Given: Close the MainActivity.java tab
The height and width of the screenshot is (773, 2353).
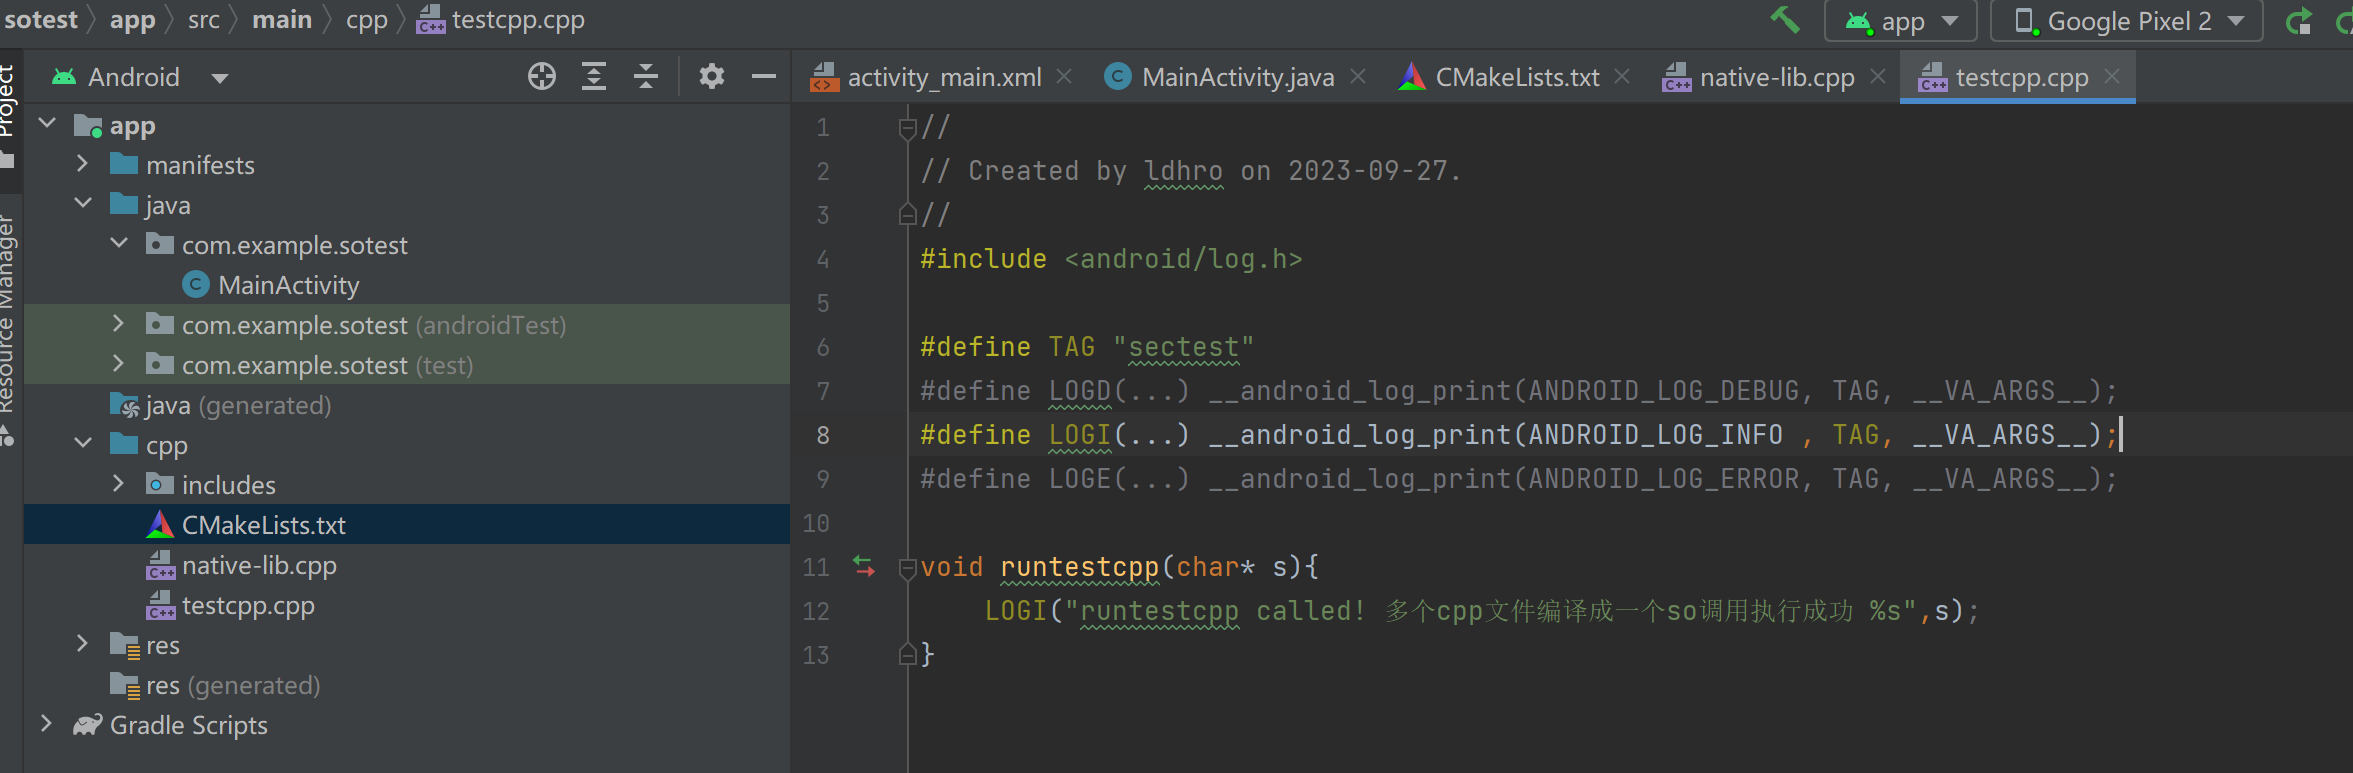Looking at the screenshot, I should (1358, 76).
